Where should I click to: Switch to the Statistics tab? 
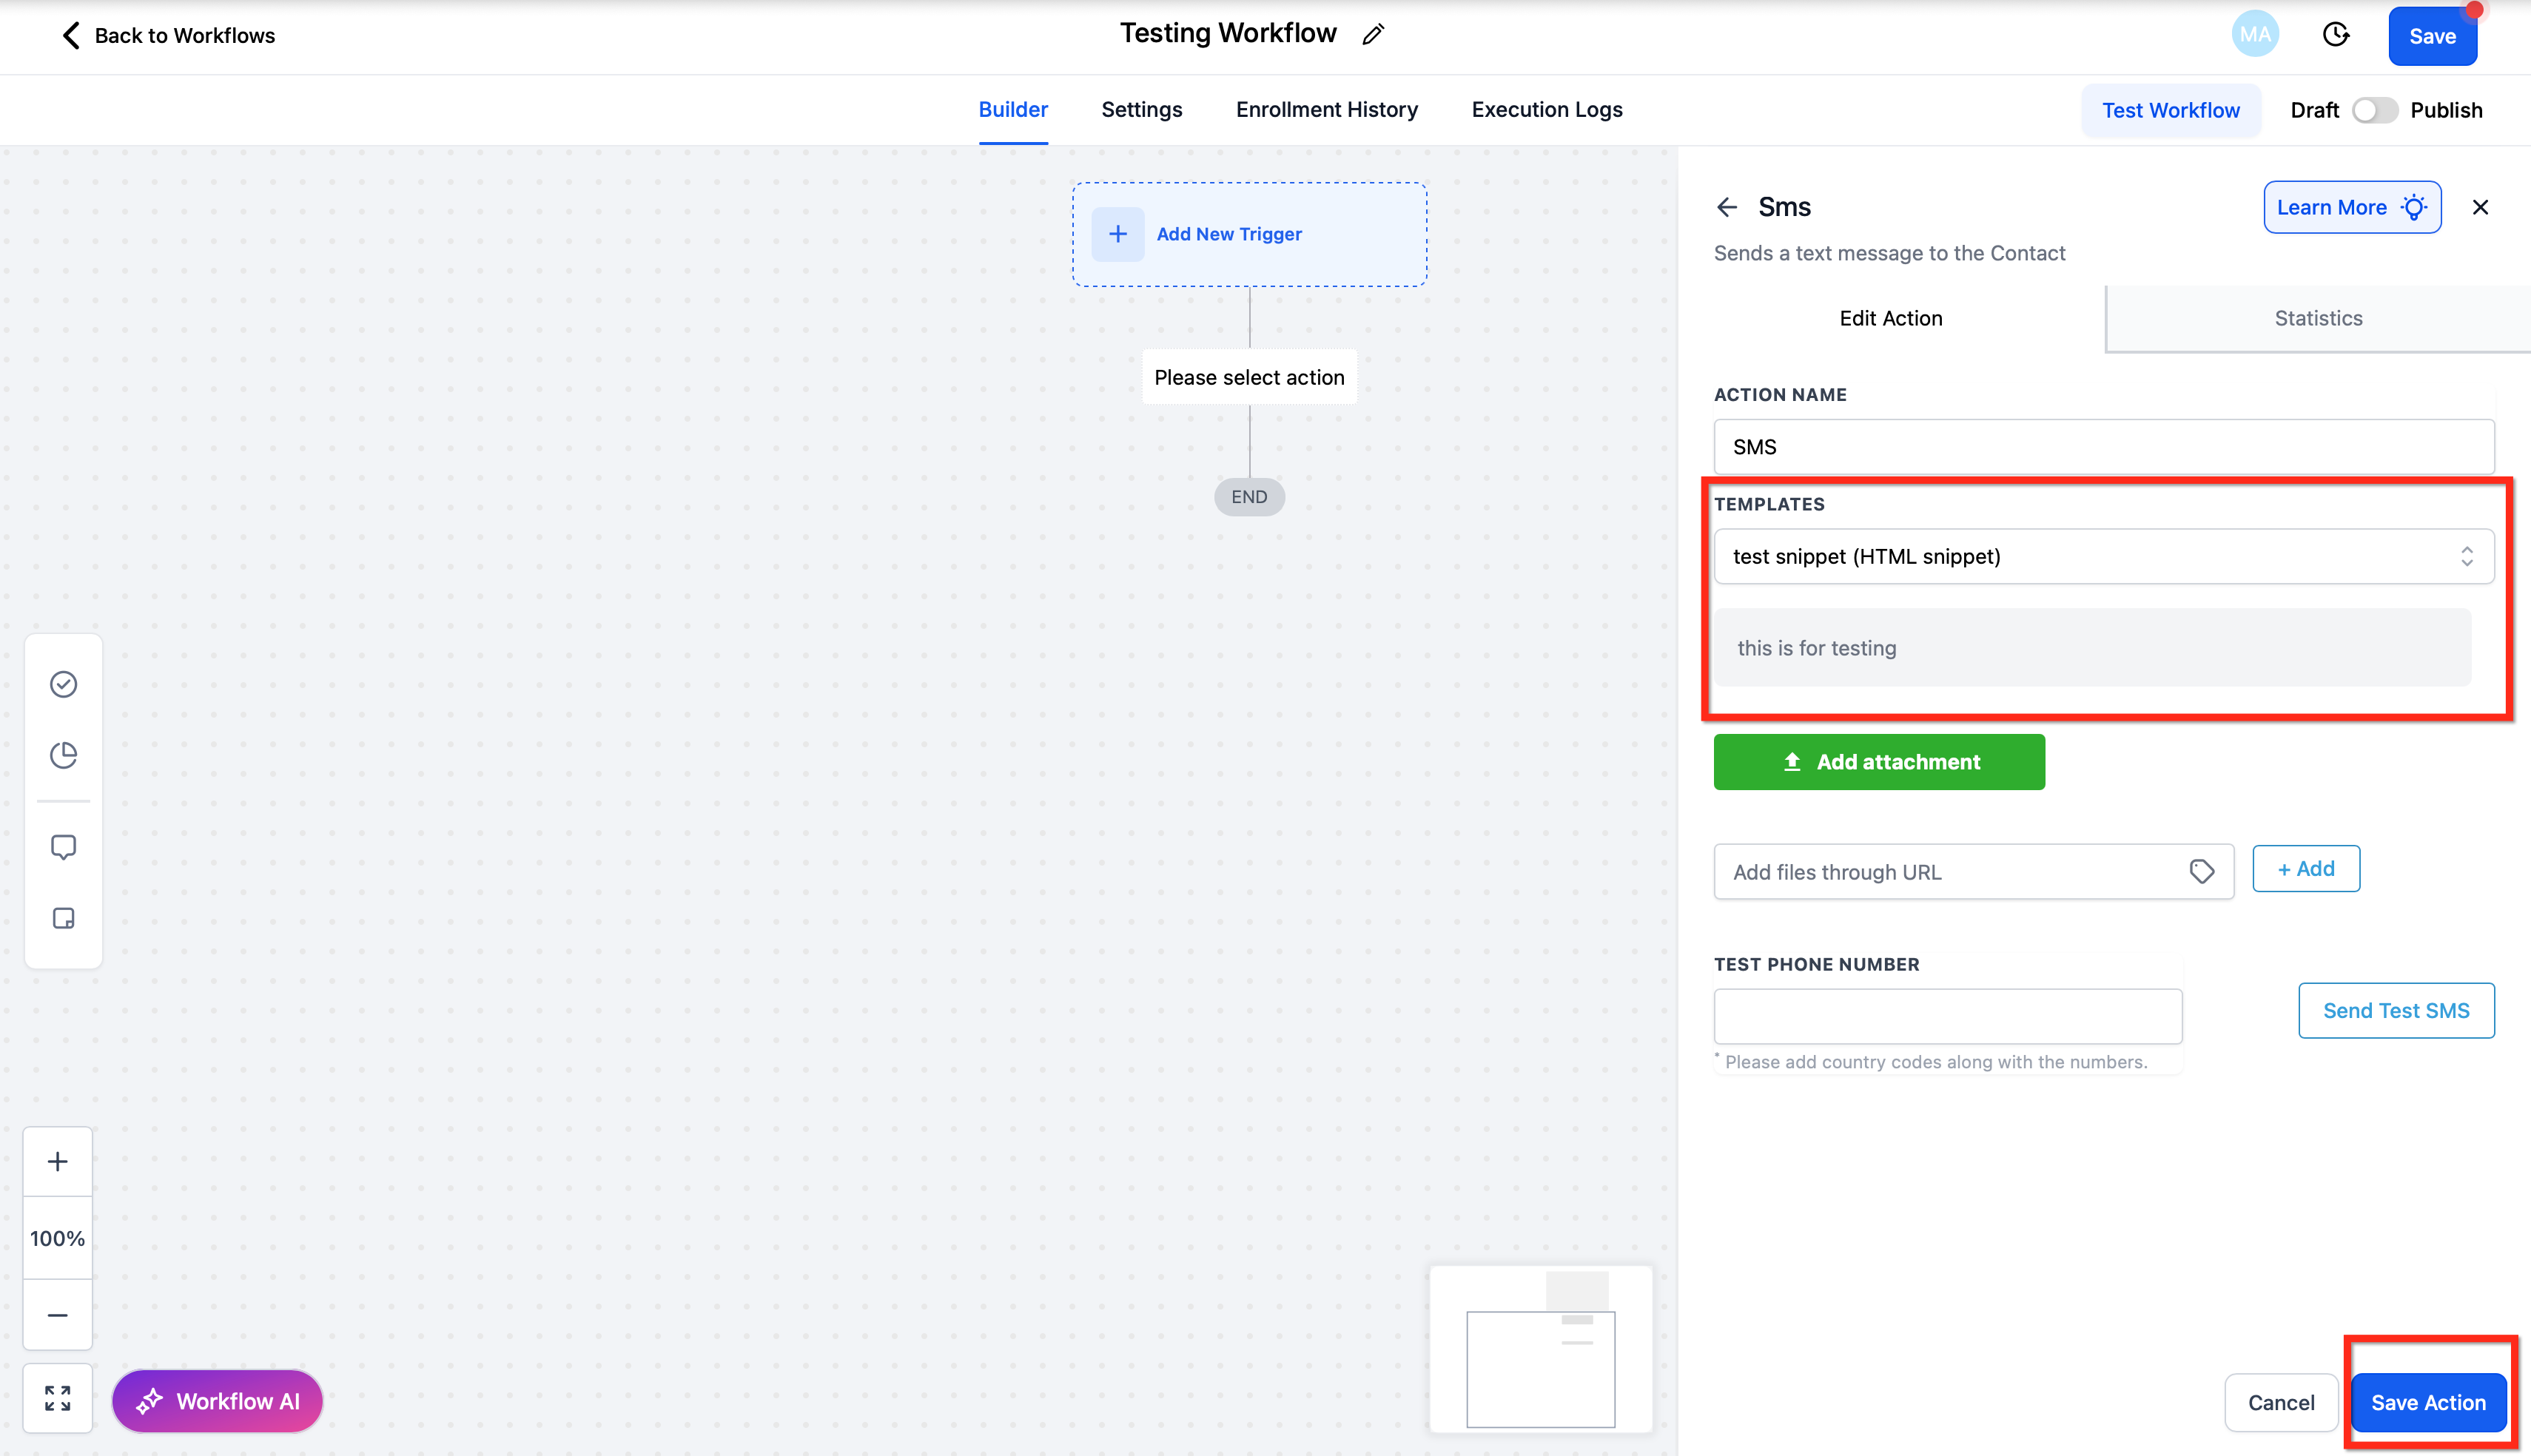click(x=2318, y=318)
